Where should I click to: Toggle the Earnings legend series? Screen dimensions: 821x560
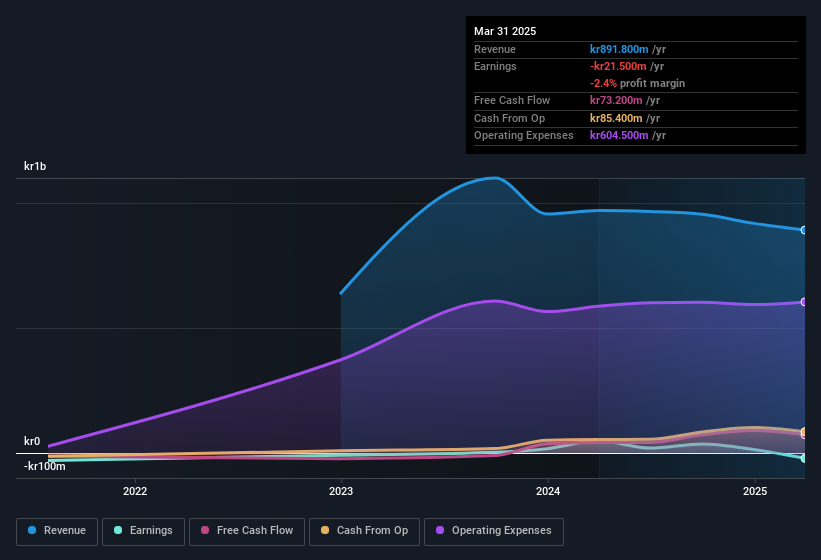143,532
